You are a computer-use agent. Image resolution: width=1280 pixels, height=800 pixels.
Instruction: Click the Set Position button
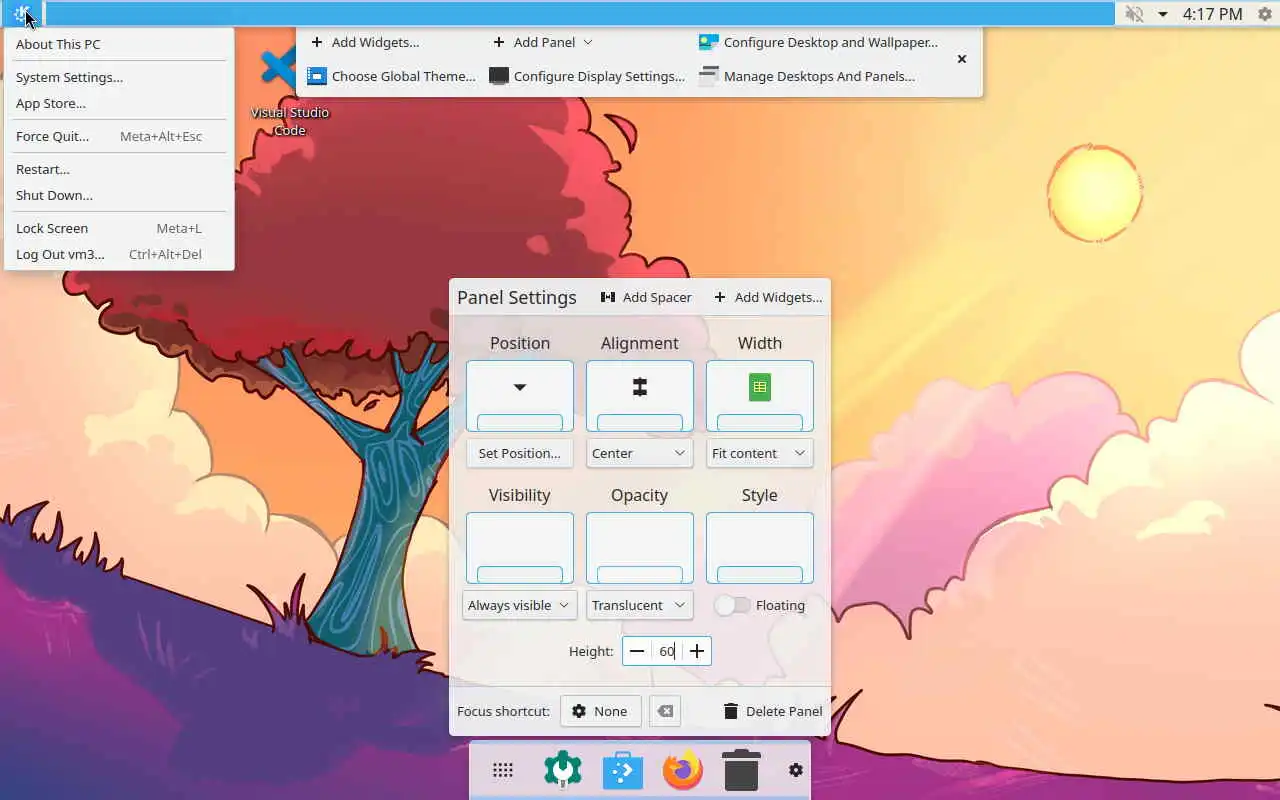(x=520, y=453)
